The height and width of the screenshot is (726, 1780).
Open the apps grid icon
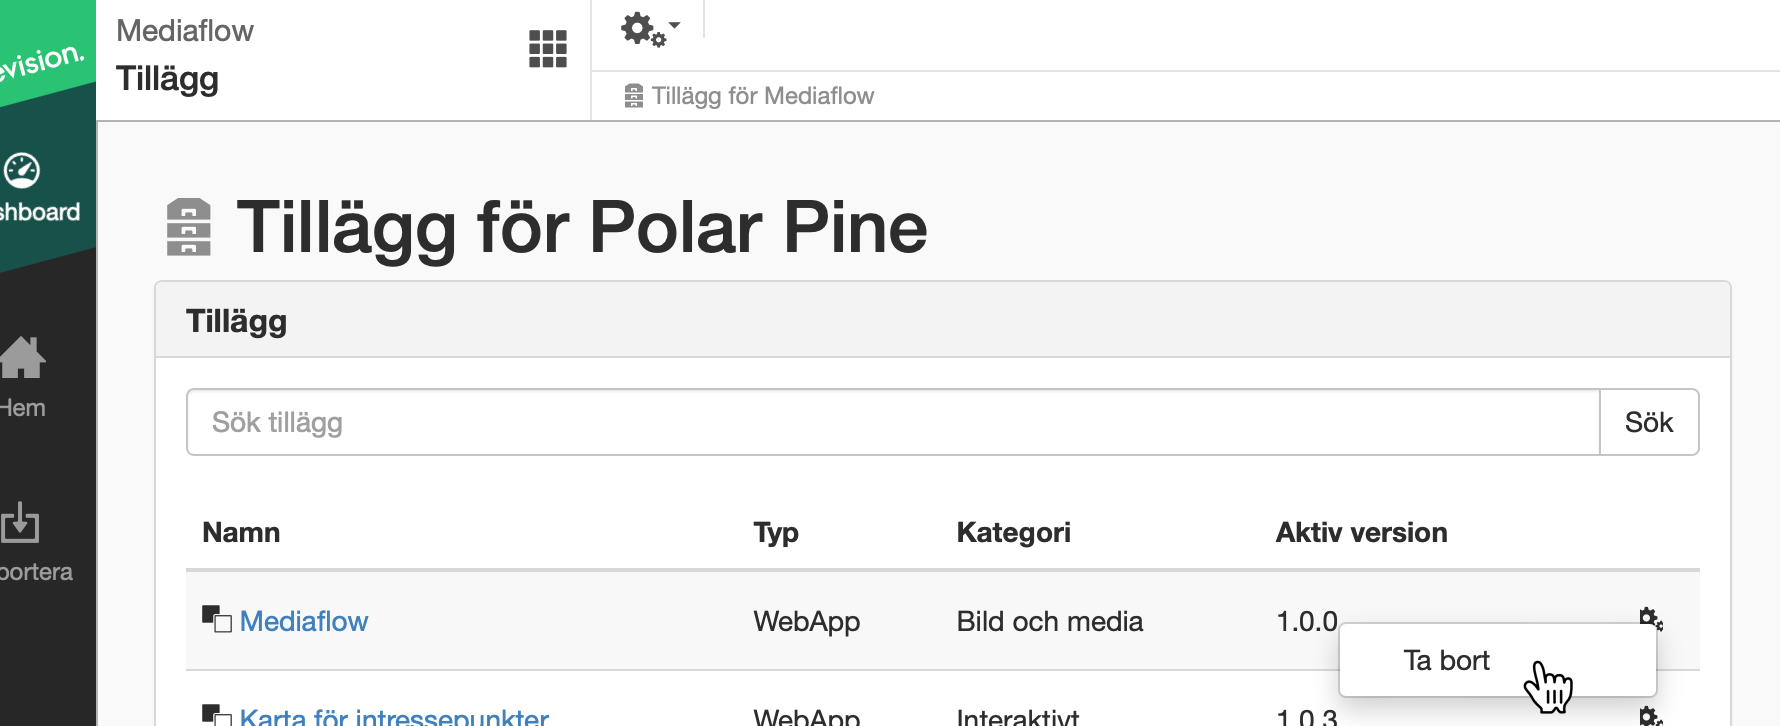click(x=547, y=48)
